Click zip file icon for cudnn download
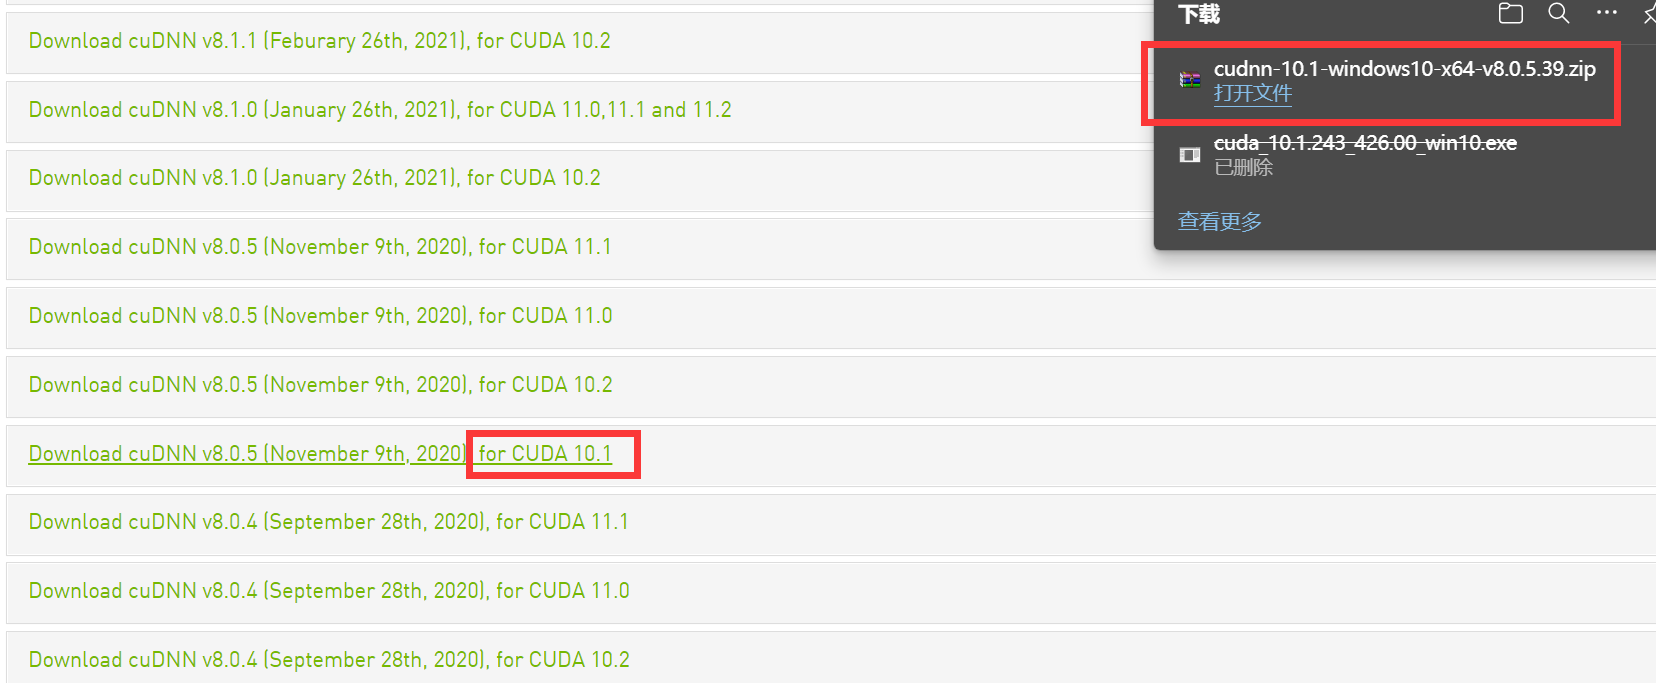1656x683 pixels. (1190, 80)
